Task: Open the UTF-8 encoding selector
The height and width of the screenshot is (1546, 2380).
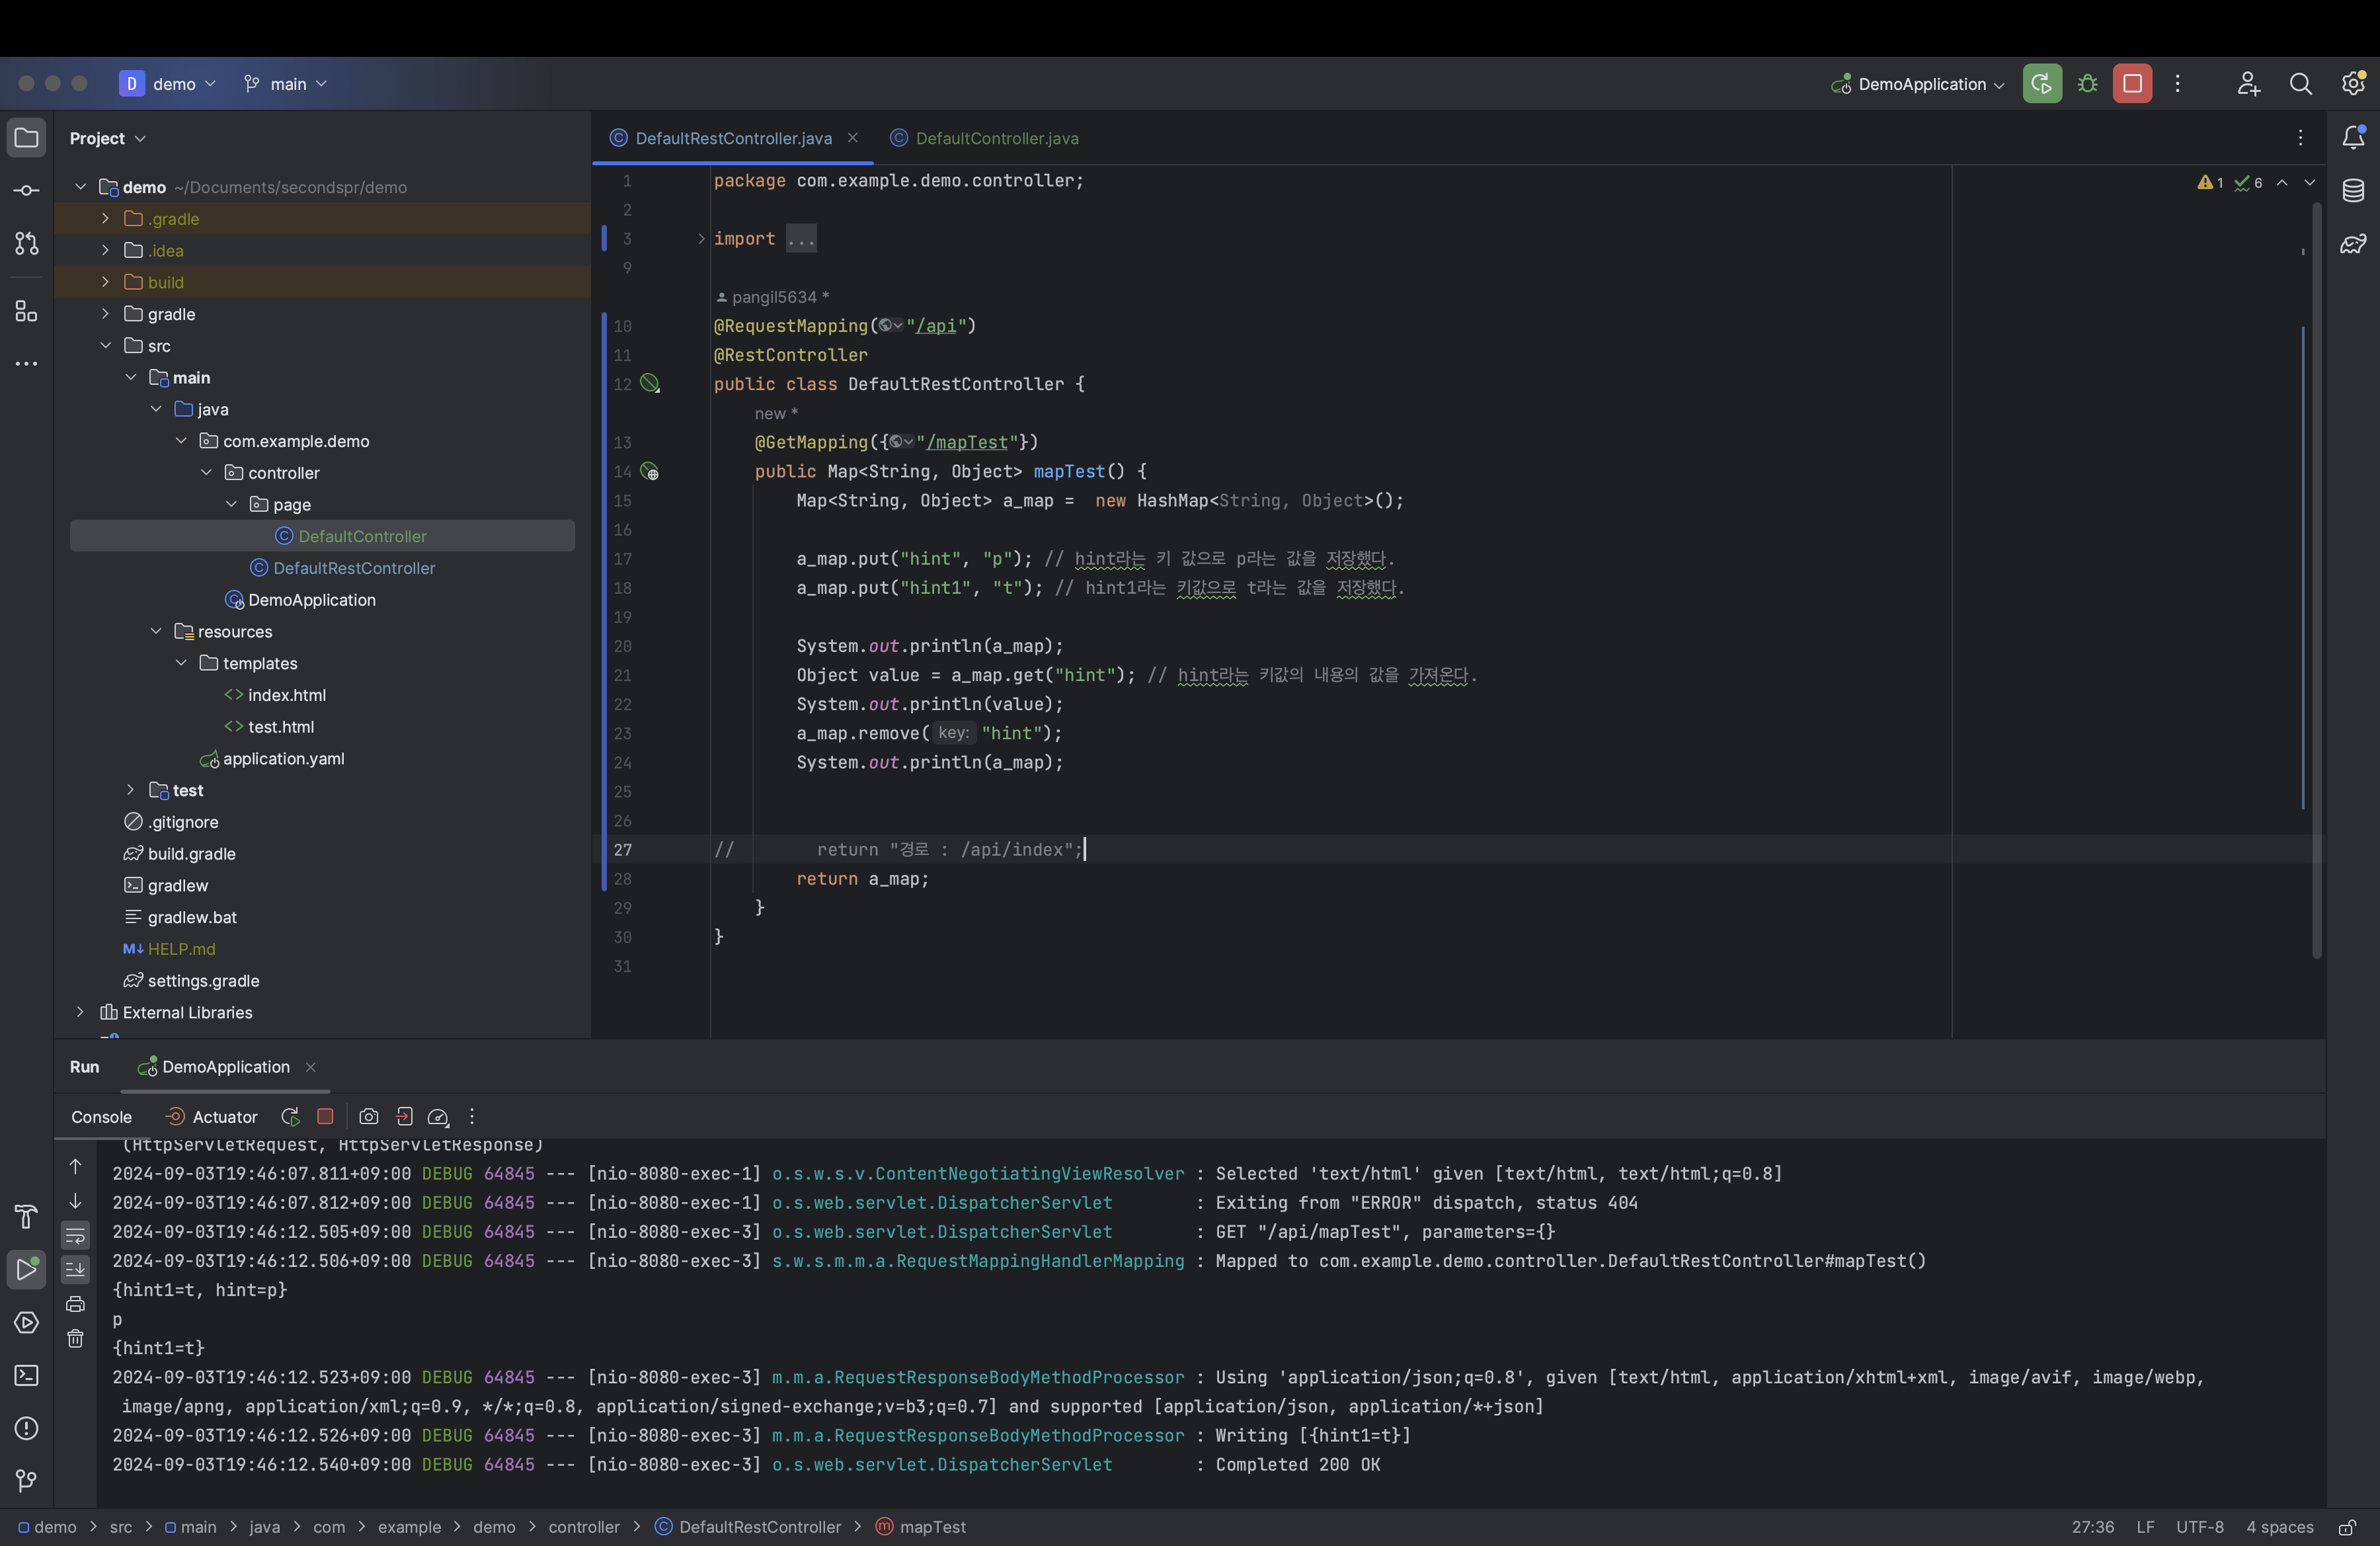Action: pyautogui.click(x=2199, y=1527)
